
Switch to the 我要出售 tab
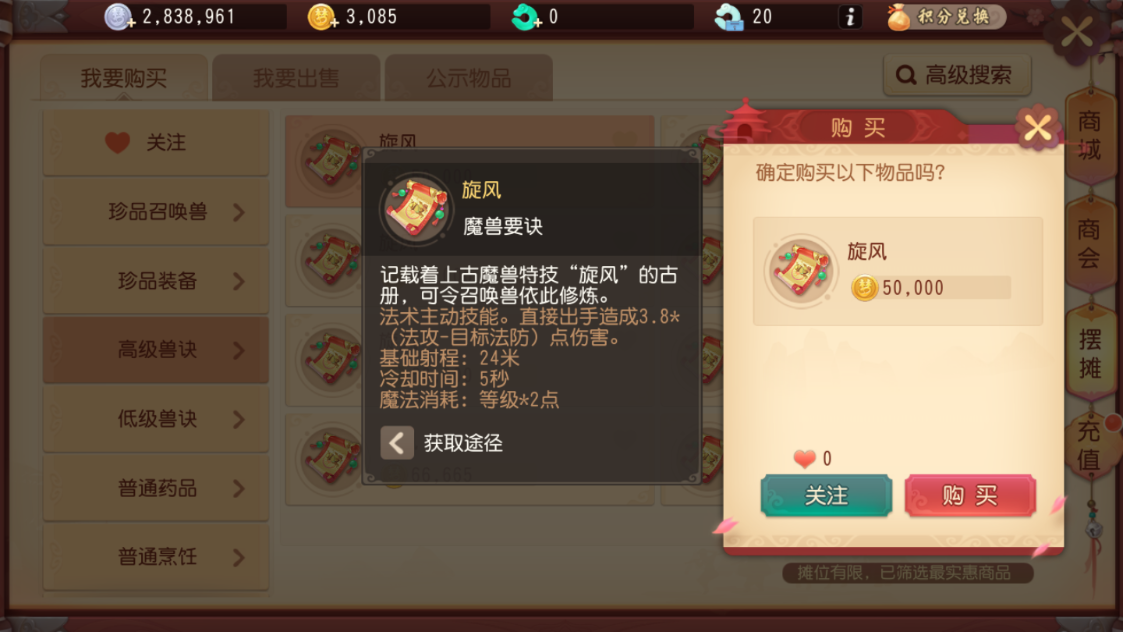tap(296, 77)
